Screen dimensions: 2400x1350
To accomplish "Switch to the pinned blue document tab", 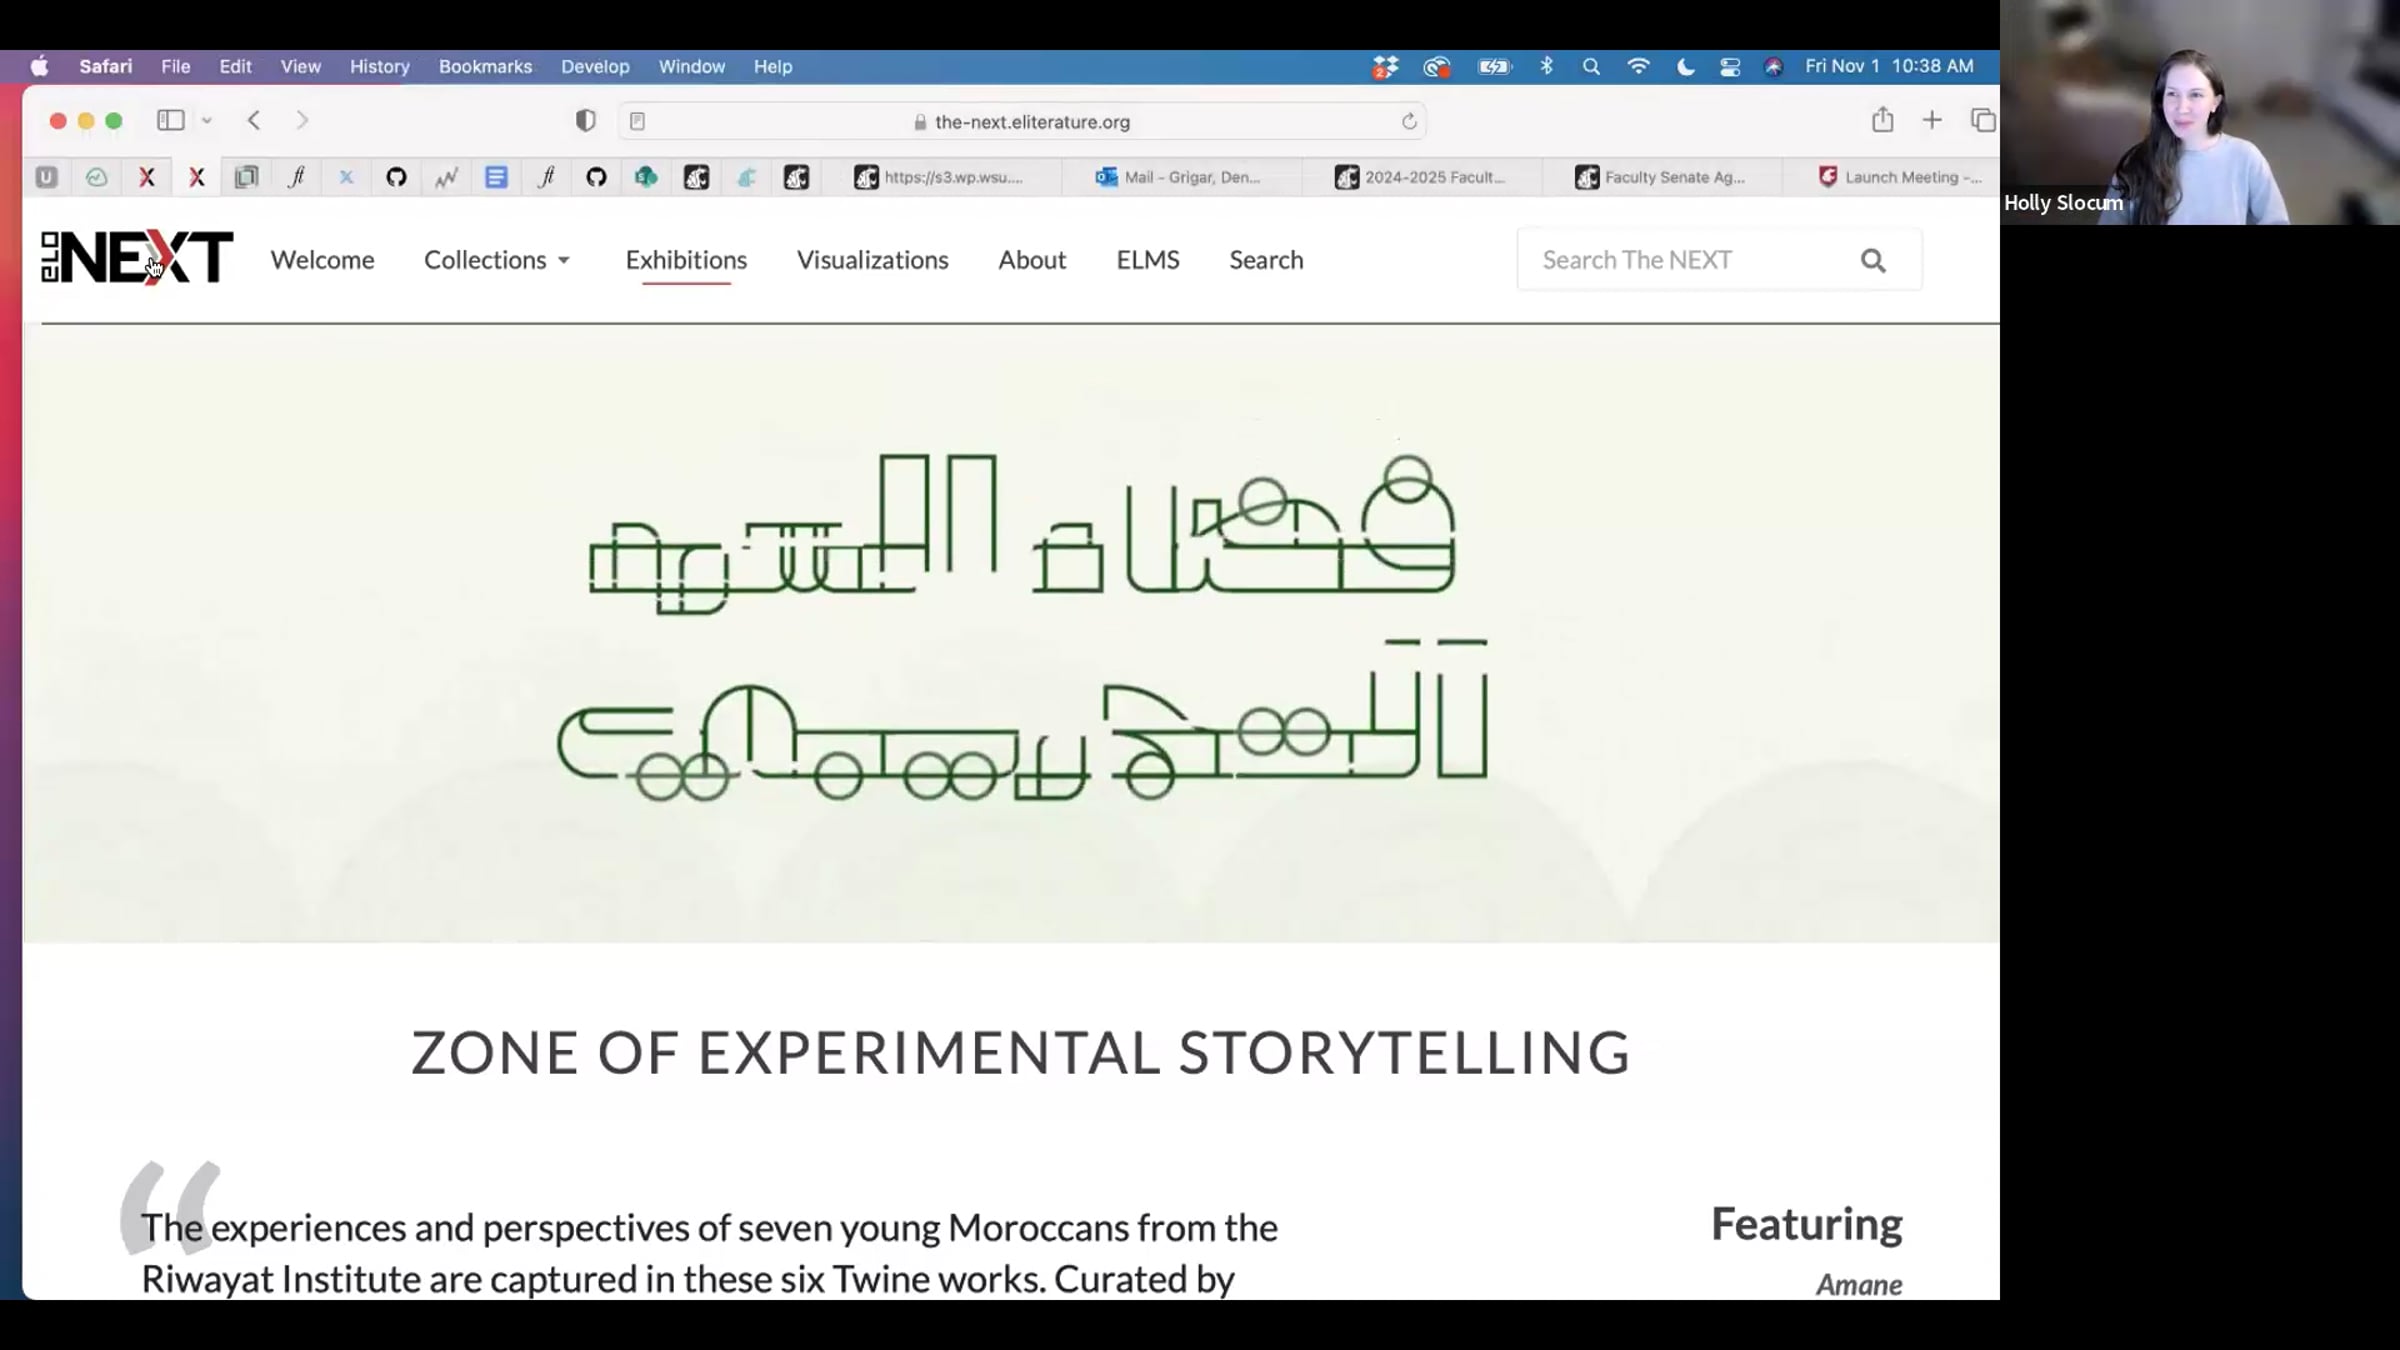I will (496, 177).
